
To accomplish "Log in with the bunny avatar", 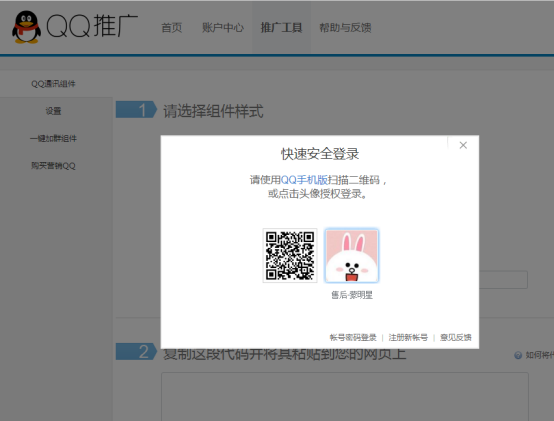I will [x=352, y=255].
